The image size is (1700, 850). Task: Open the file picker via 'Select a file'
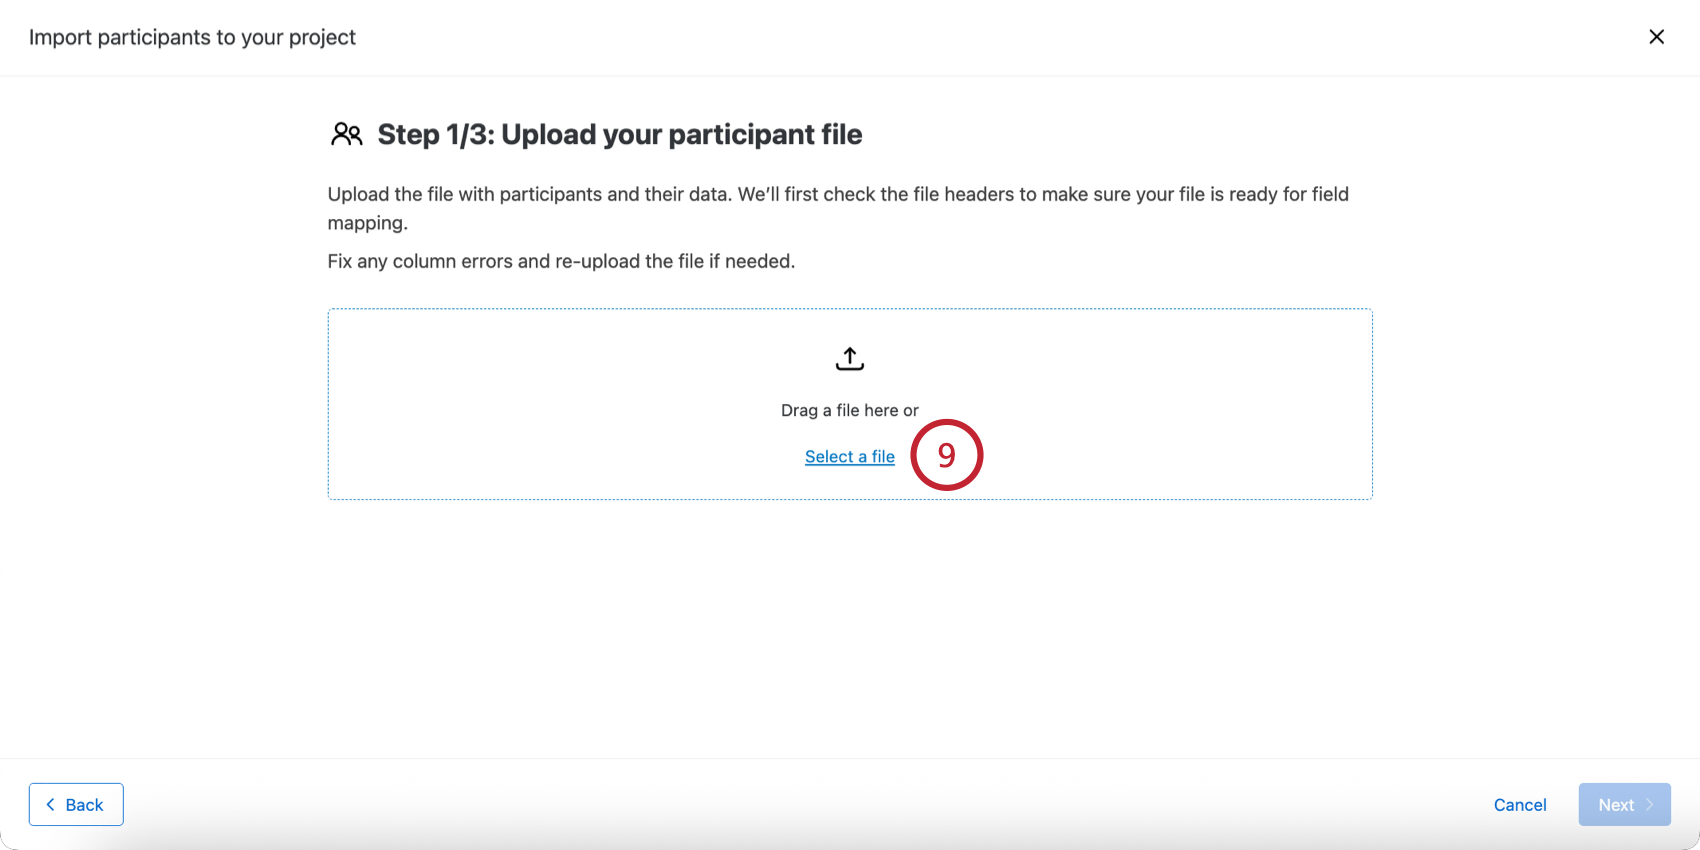point(849,456)
